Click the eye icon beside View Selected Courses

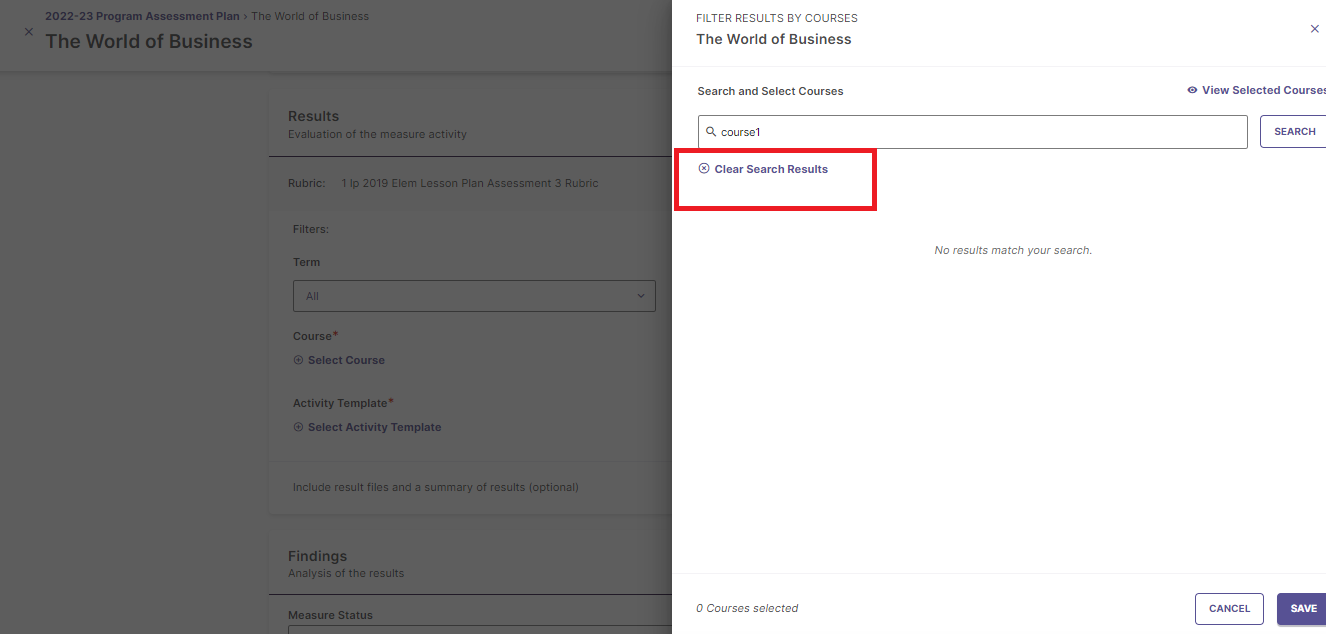1191,90
